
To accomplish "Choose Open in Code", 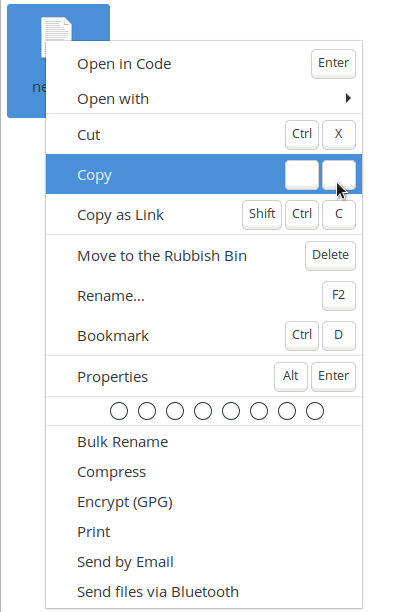I will click(x=204, y=64).
